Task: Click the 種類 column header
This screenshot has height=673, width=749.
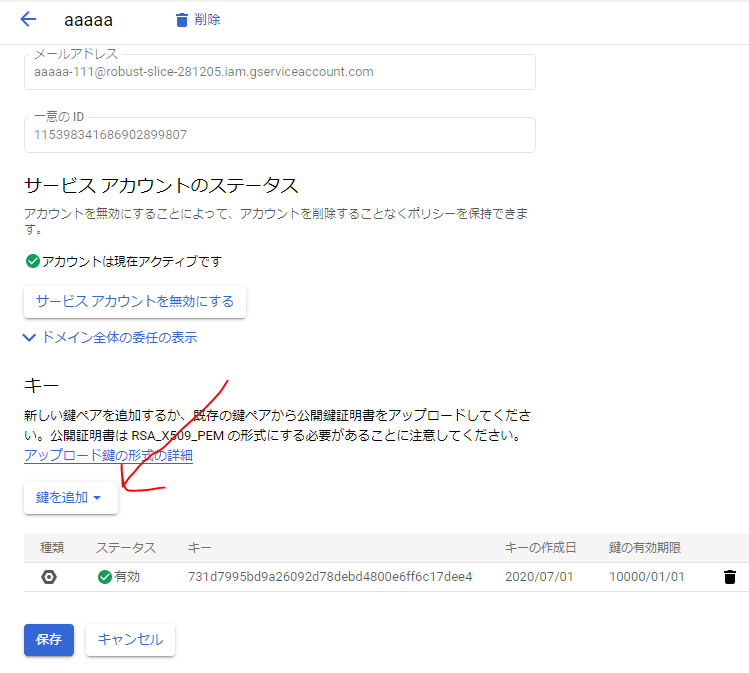Action: [x=52, y=548]
